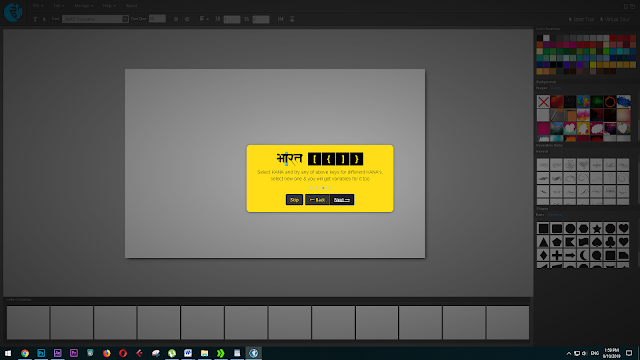
Task: Insert the right arrow shape
Action: click(x=570, y=256)
